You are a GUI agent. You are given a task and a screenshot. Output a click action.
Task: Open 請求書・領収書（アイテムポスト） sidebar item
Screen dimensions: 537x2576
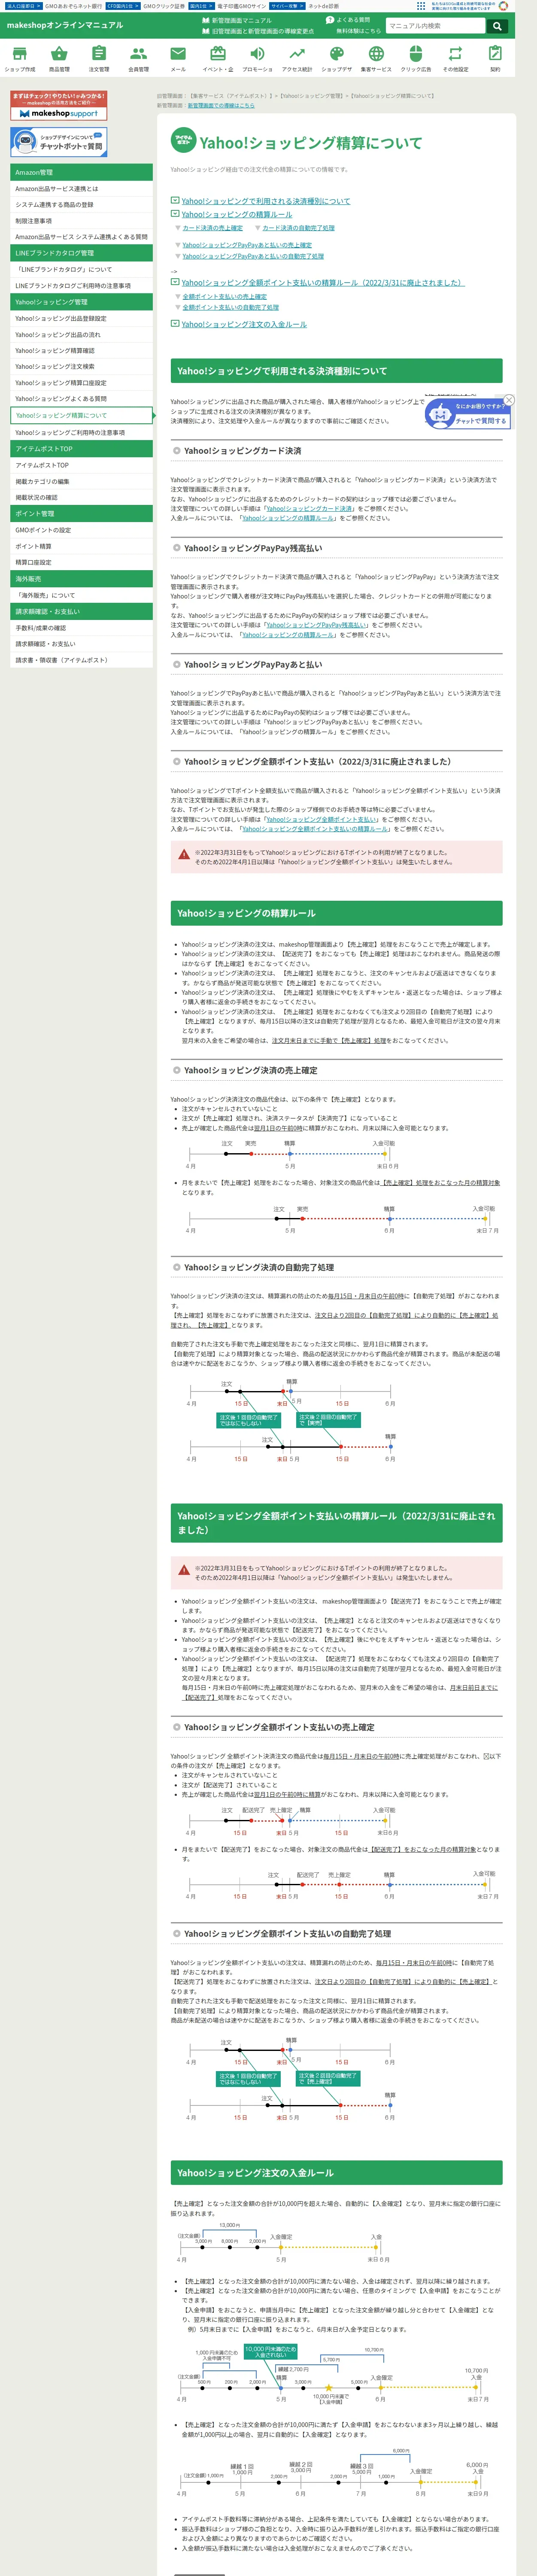(81, 660)
